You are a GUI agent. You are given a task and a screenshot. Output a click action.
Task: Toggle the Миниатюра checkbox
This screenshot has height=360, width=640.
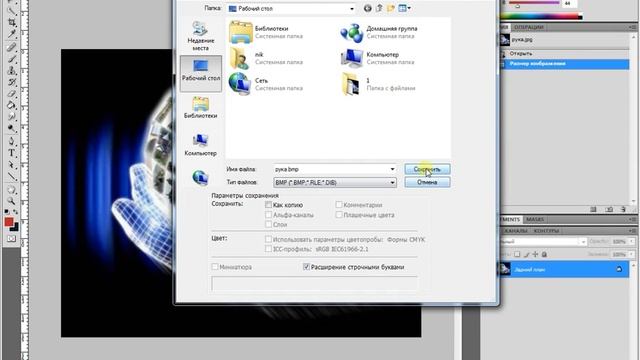point(215,267)
